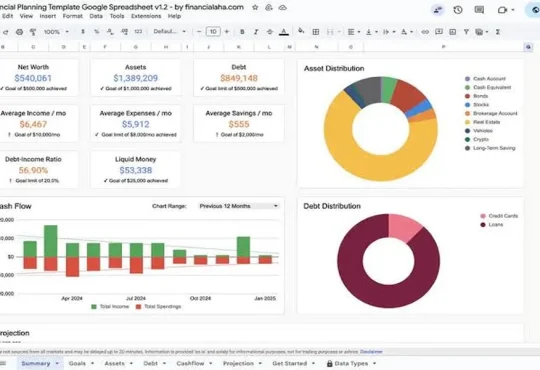This screenshot has height=370, width=540.
Task: Open the fill color bucket tool
Action: pos(301,31)
